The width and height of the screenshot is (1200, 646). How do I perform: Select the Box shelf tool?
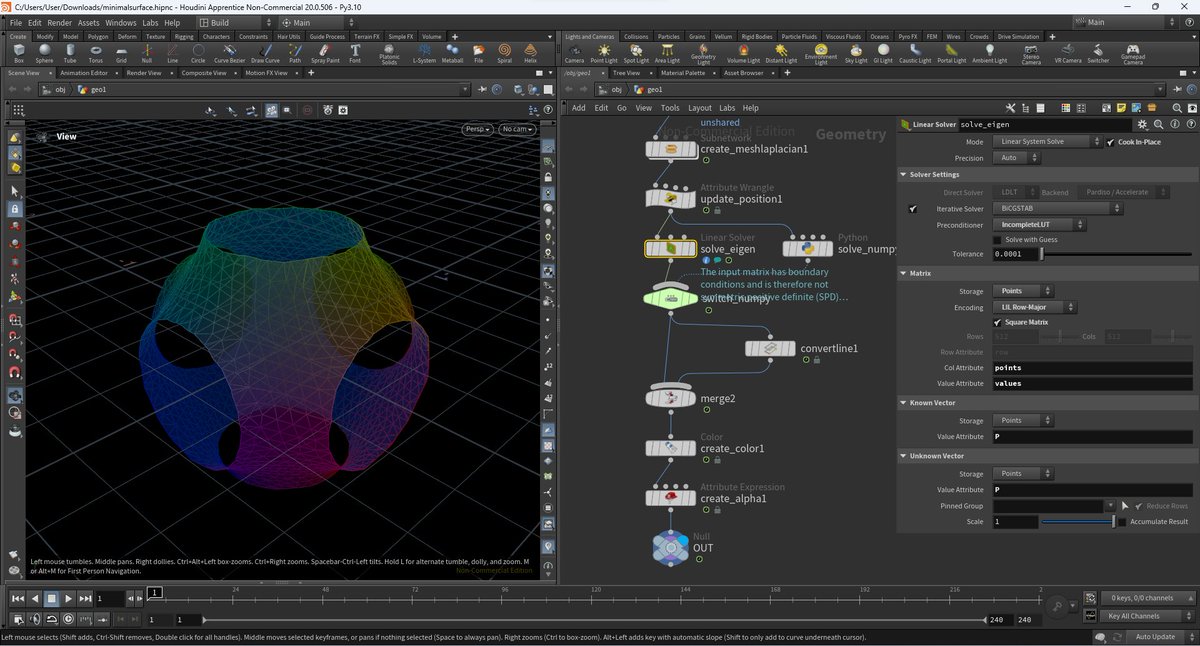coord(19,53)
